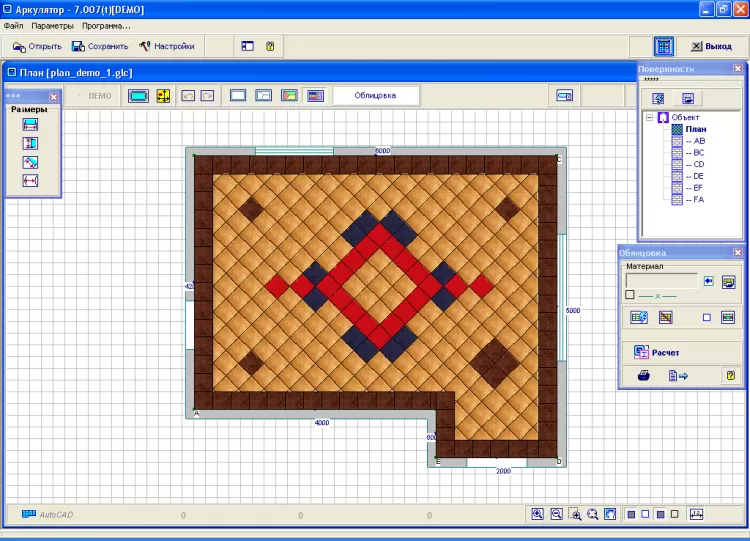Close the Размеры palette
Screen dimensions: 750x541
point(54,97)
